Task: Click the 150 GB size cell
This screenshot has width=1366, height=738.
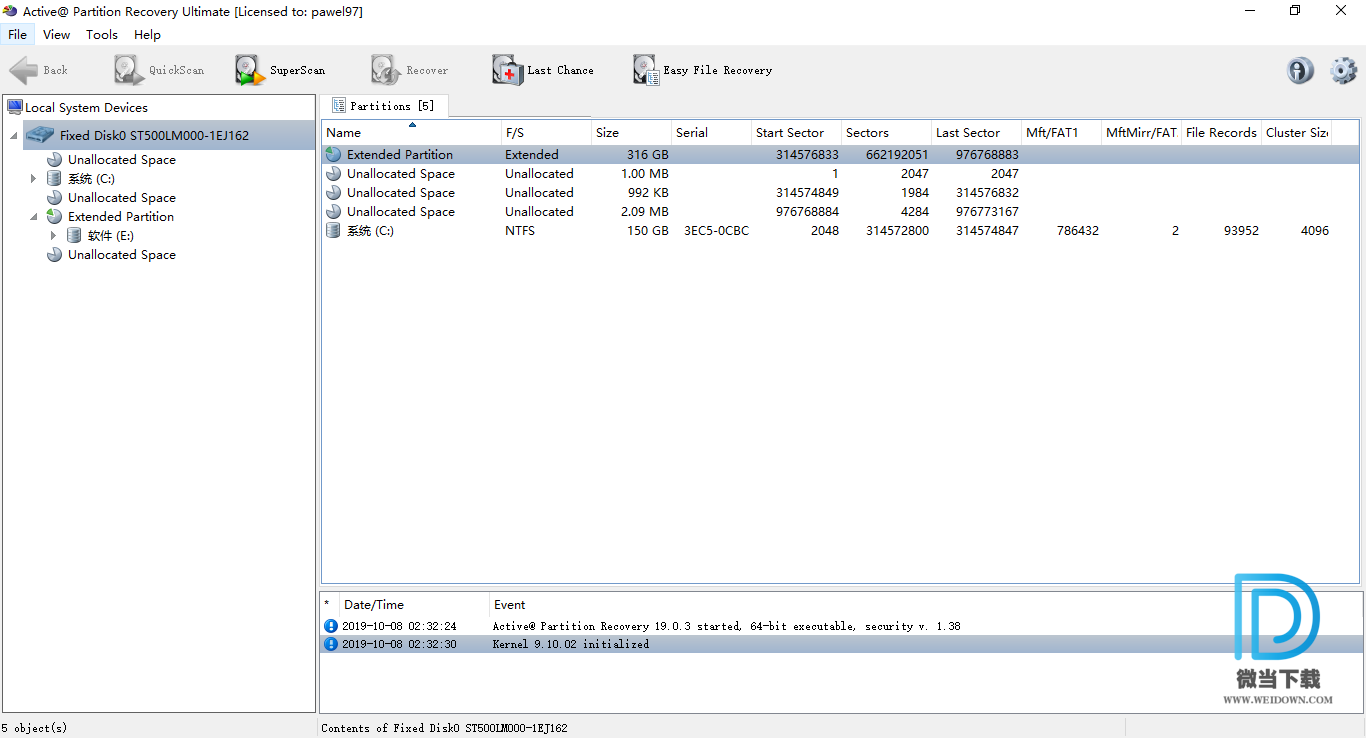Action: 647,231
